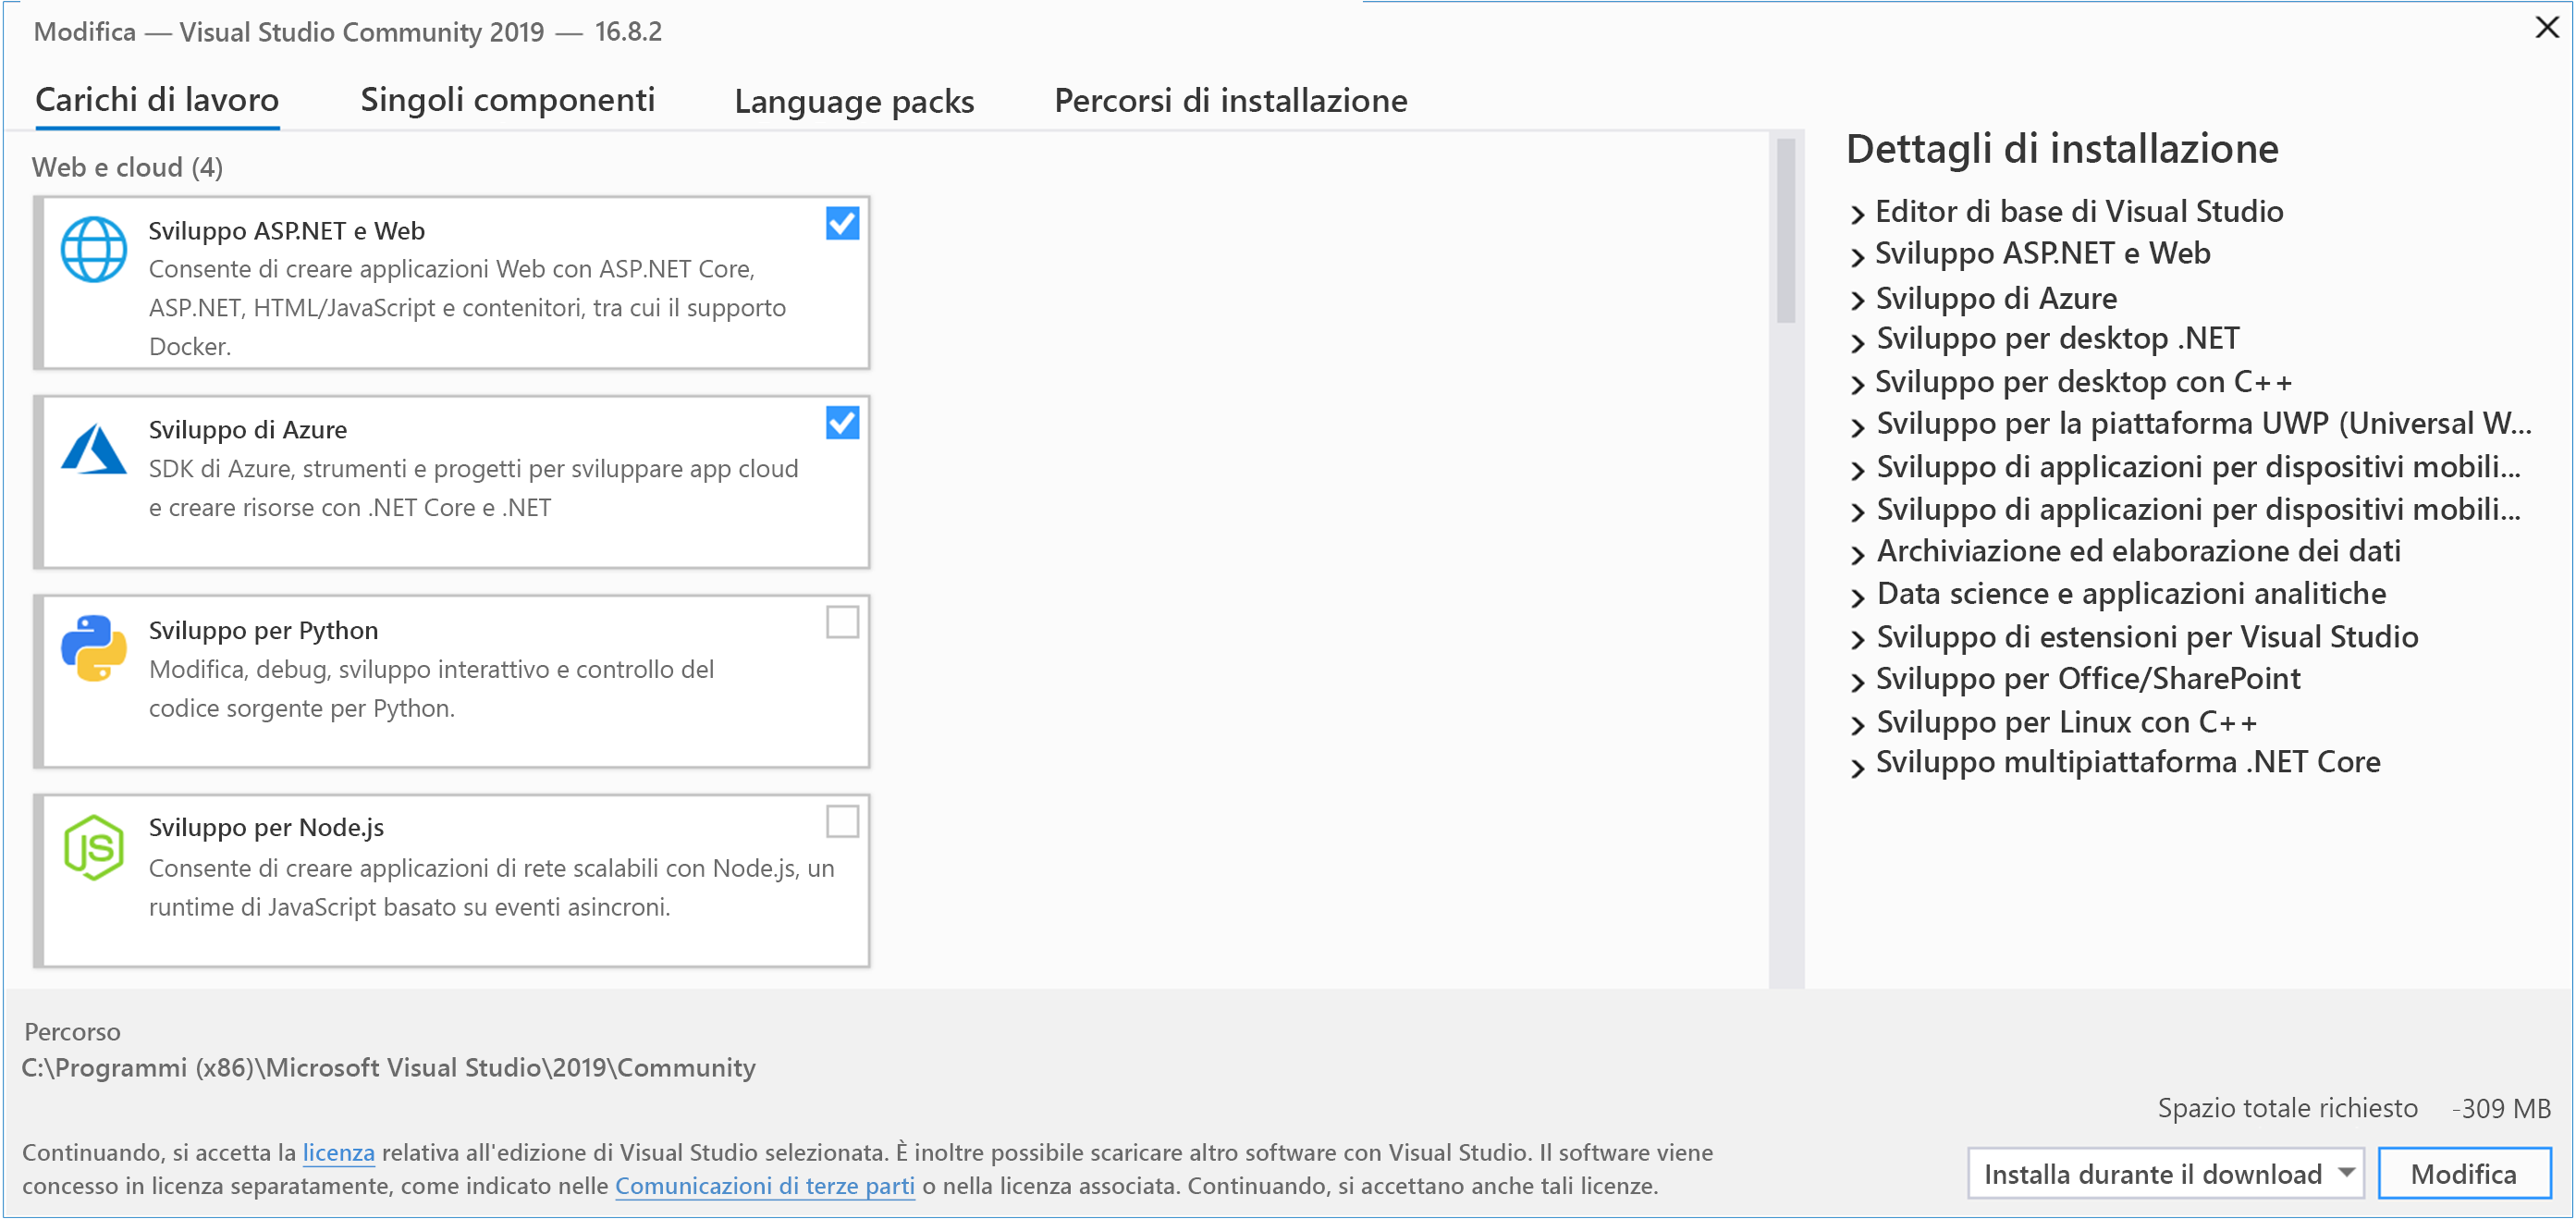Screen dimensions: 2576x1219
Task: Select the Sviluppo per Python card title
Action: click(x=263, y=630)
